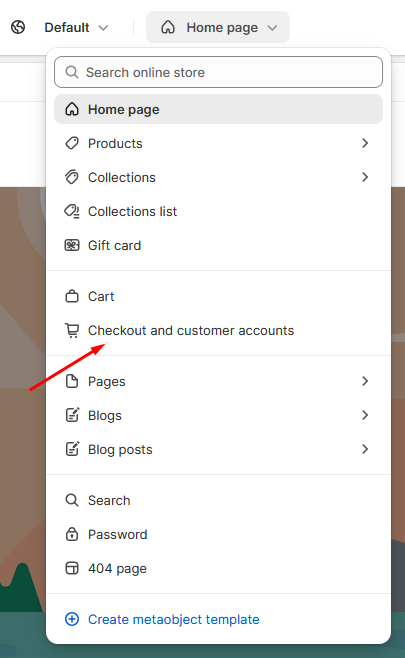Focus the Search online store field
The height and width of the screenshot is (658, 405).
pyautogui.click(x=218, y=72)
